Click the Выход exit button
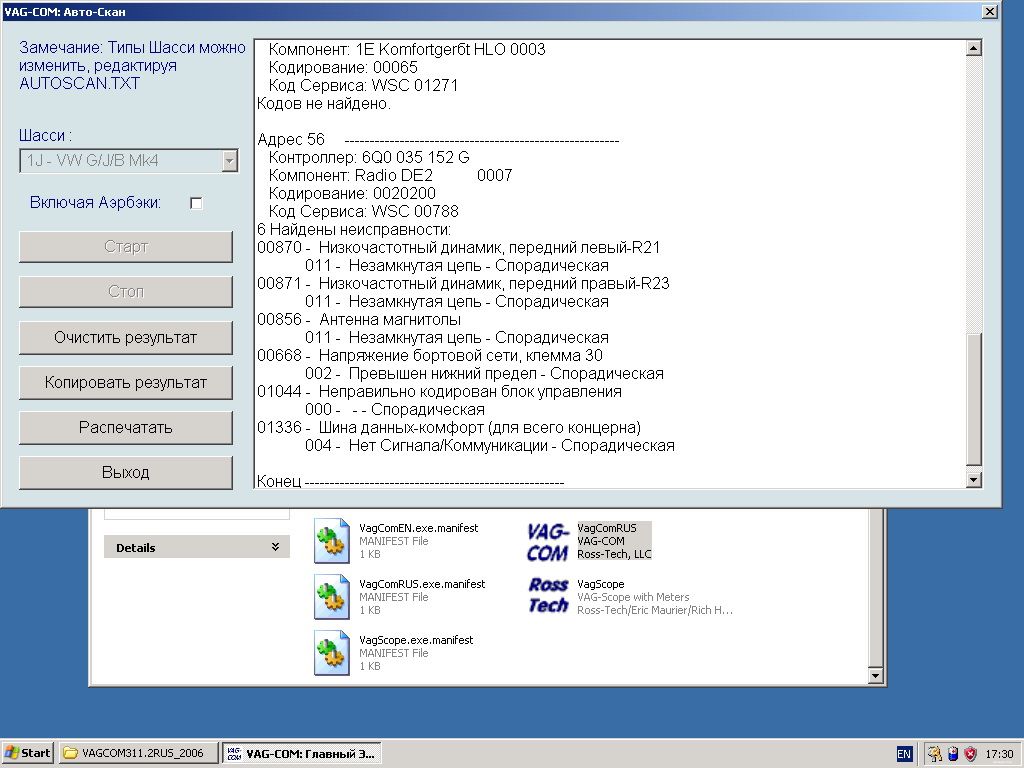This screenshot has height=768, width=1024. click(x=126, y=472)
